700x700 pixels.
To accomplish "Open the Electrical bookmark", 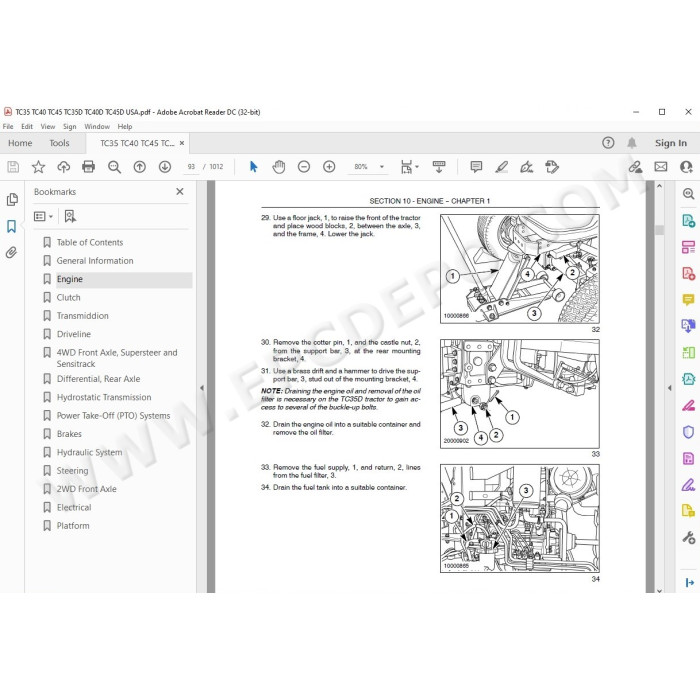I will [x=74, y=507].
